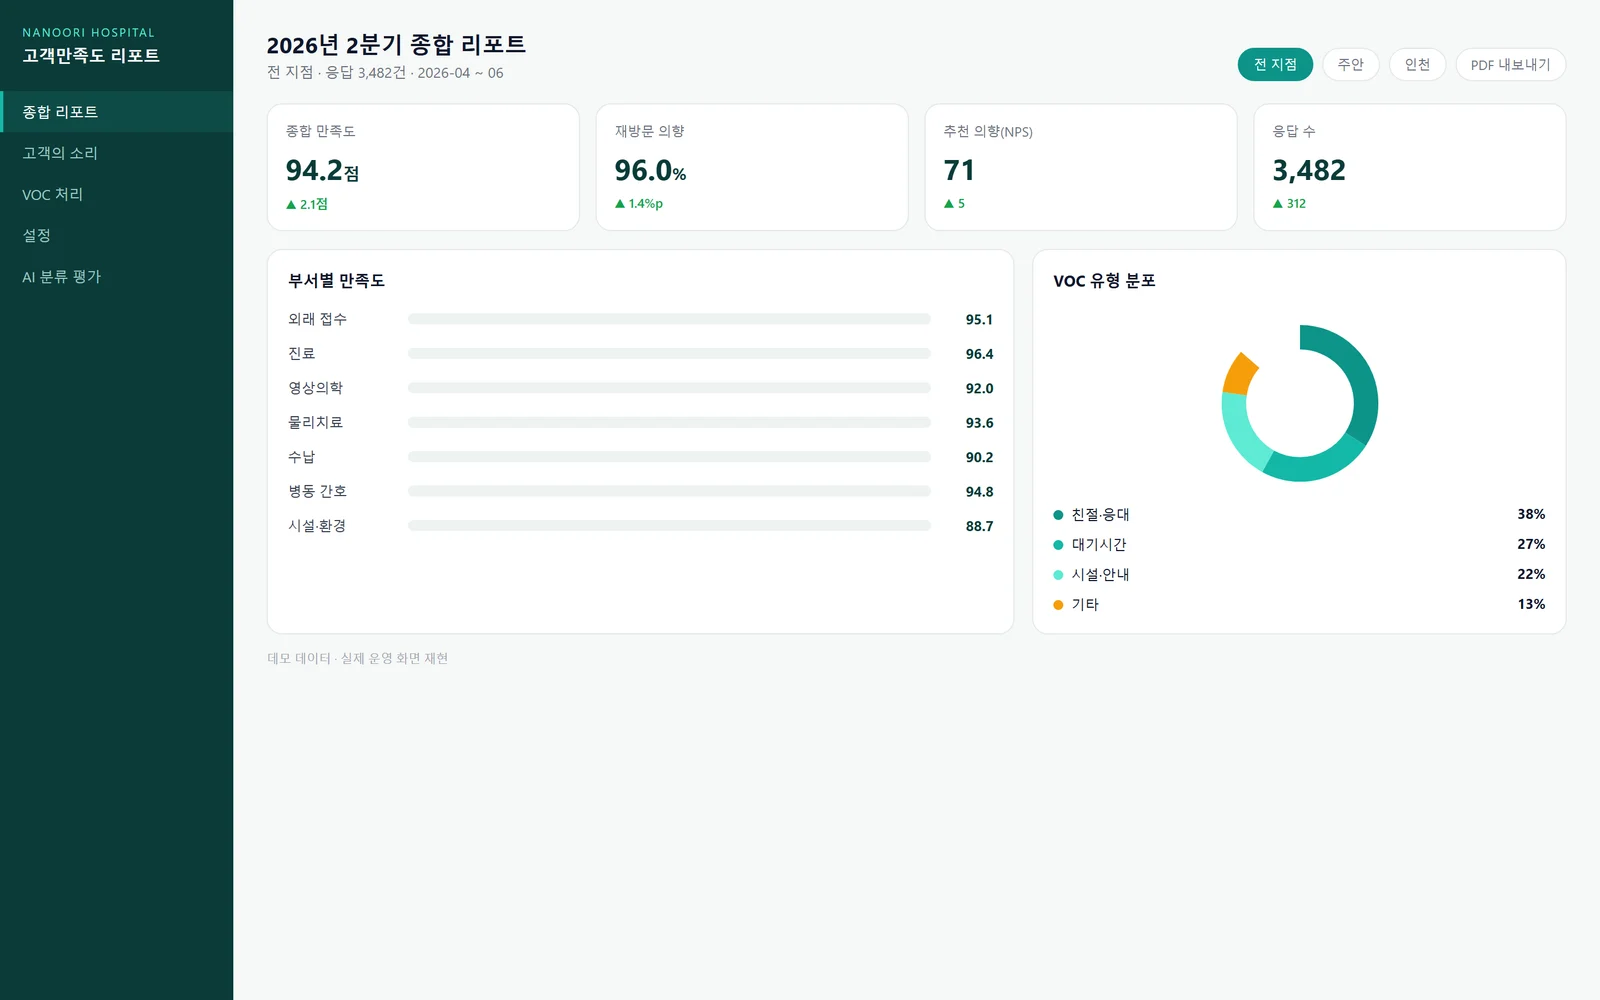Open the 종합 리포트 sidebar menu
1600x1000 pixels.
point(116,112)
